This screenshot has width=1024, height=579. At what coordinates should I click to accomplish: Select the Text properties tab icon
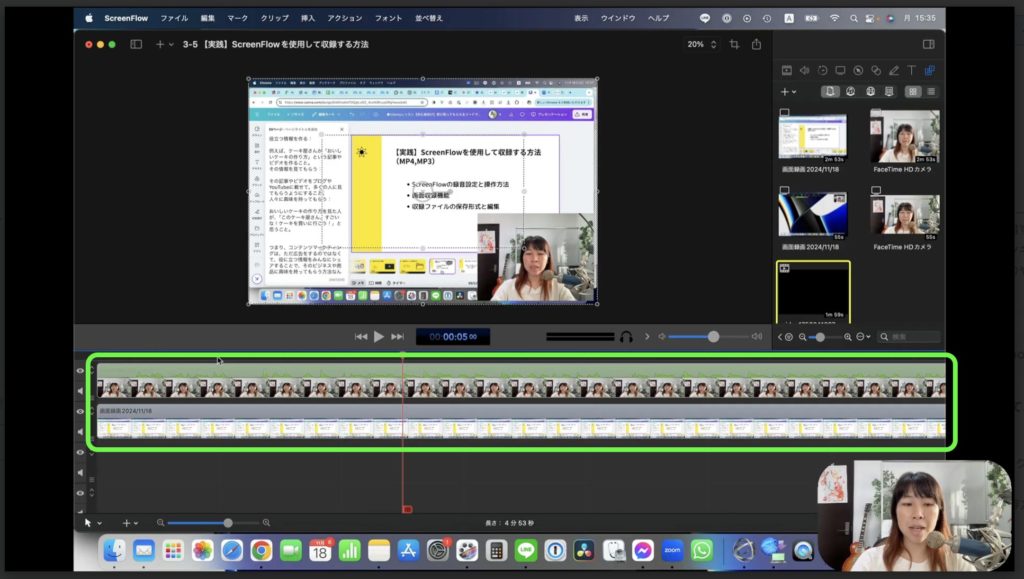pyautogui.click(x=911, y=70)
